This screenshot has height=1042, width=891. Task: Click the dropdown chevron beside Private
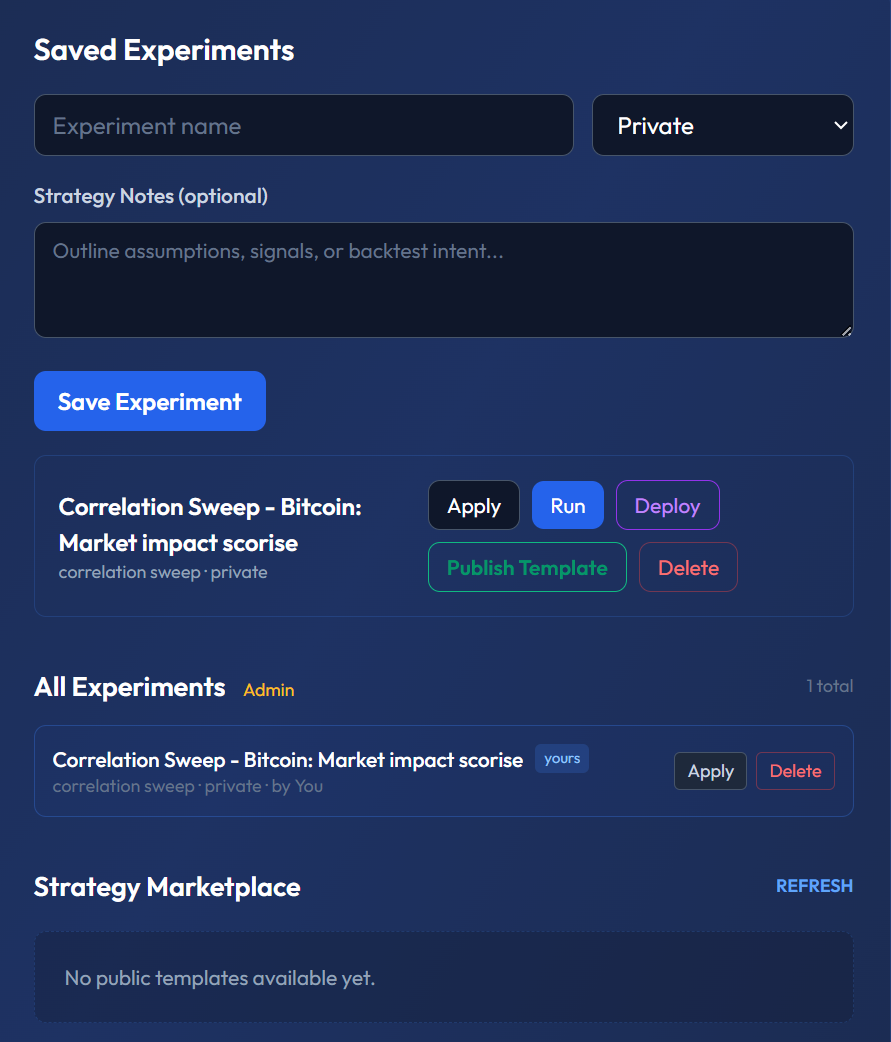tap(838, 124)
